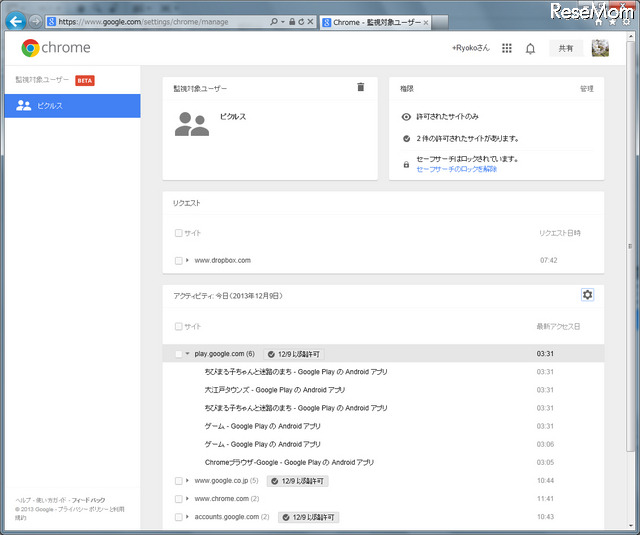The image size is (640, 535).
Task: Click the supervised user silhouette icon in card
Action: click(x=192, y=124)
